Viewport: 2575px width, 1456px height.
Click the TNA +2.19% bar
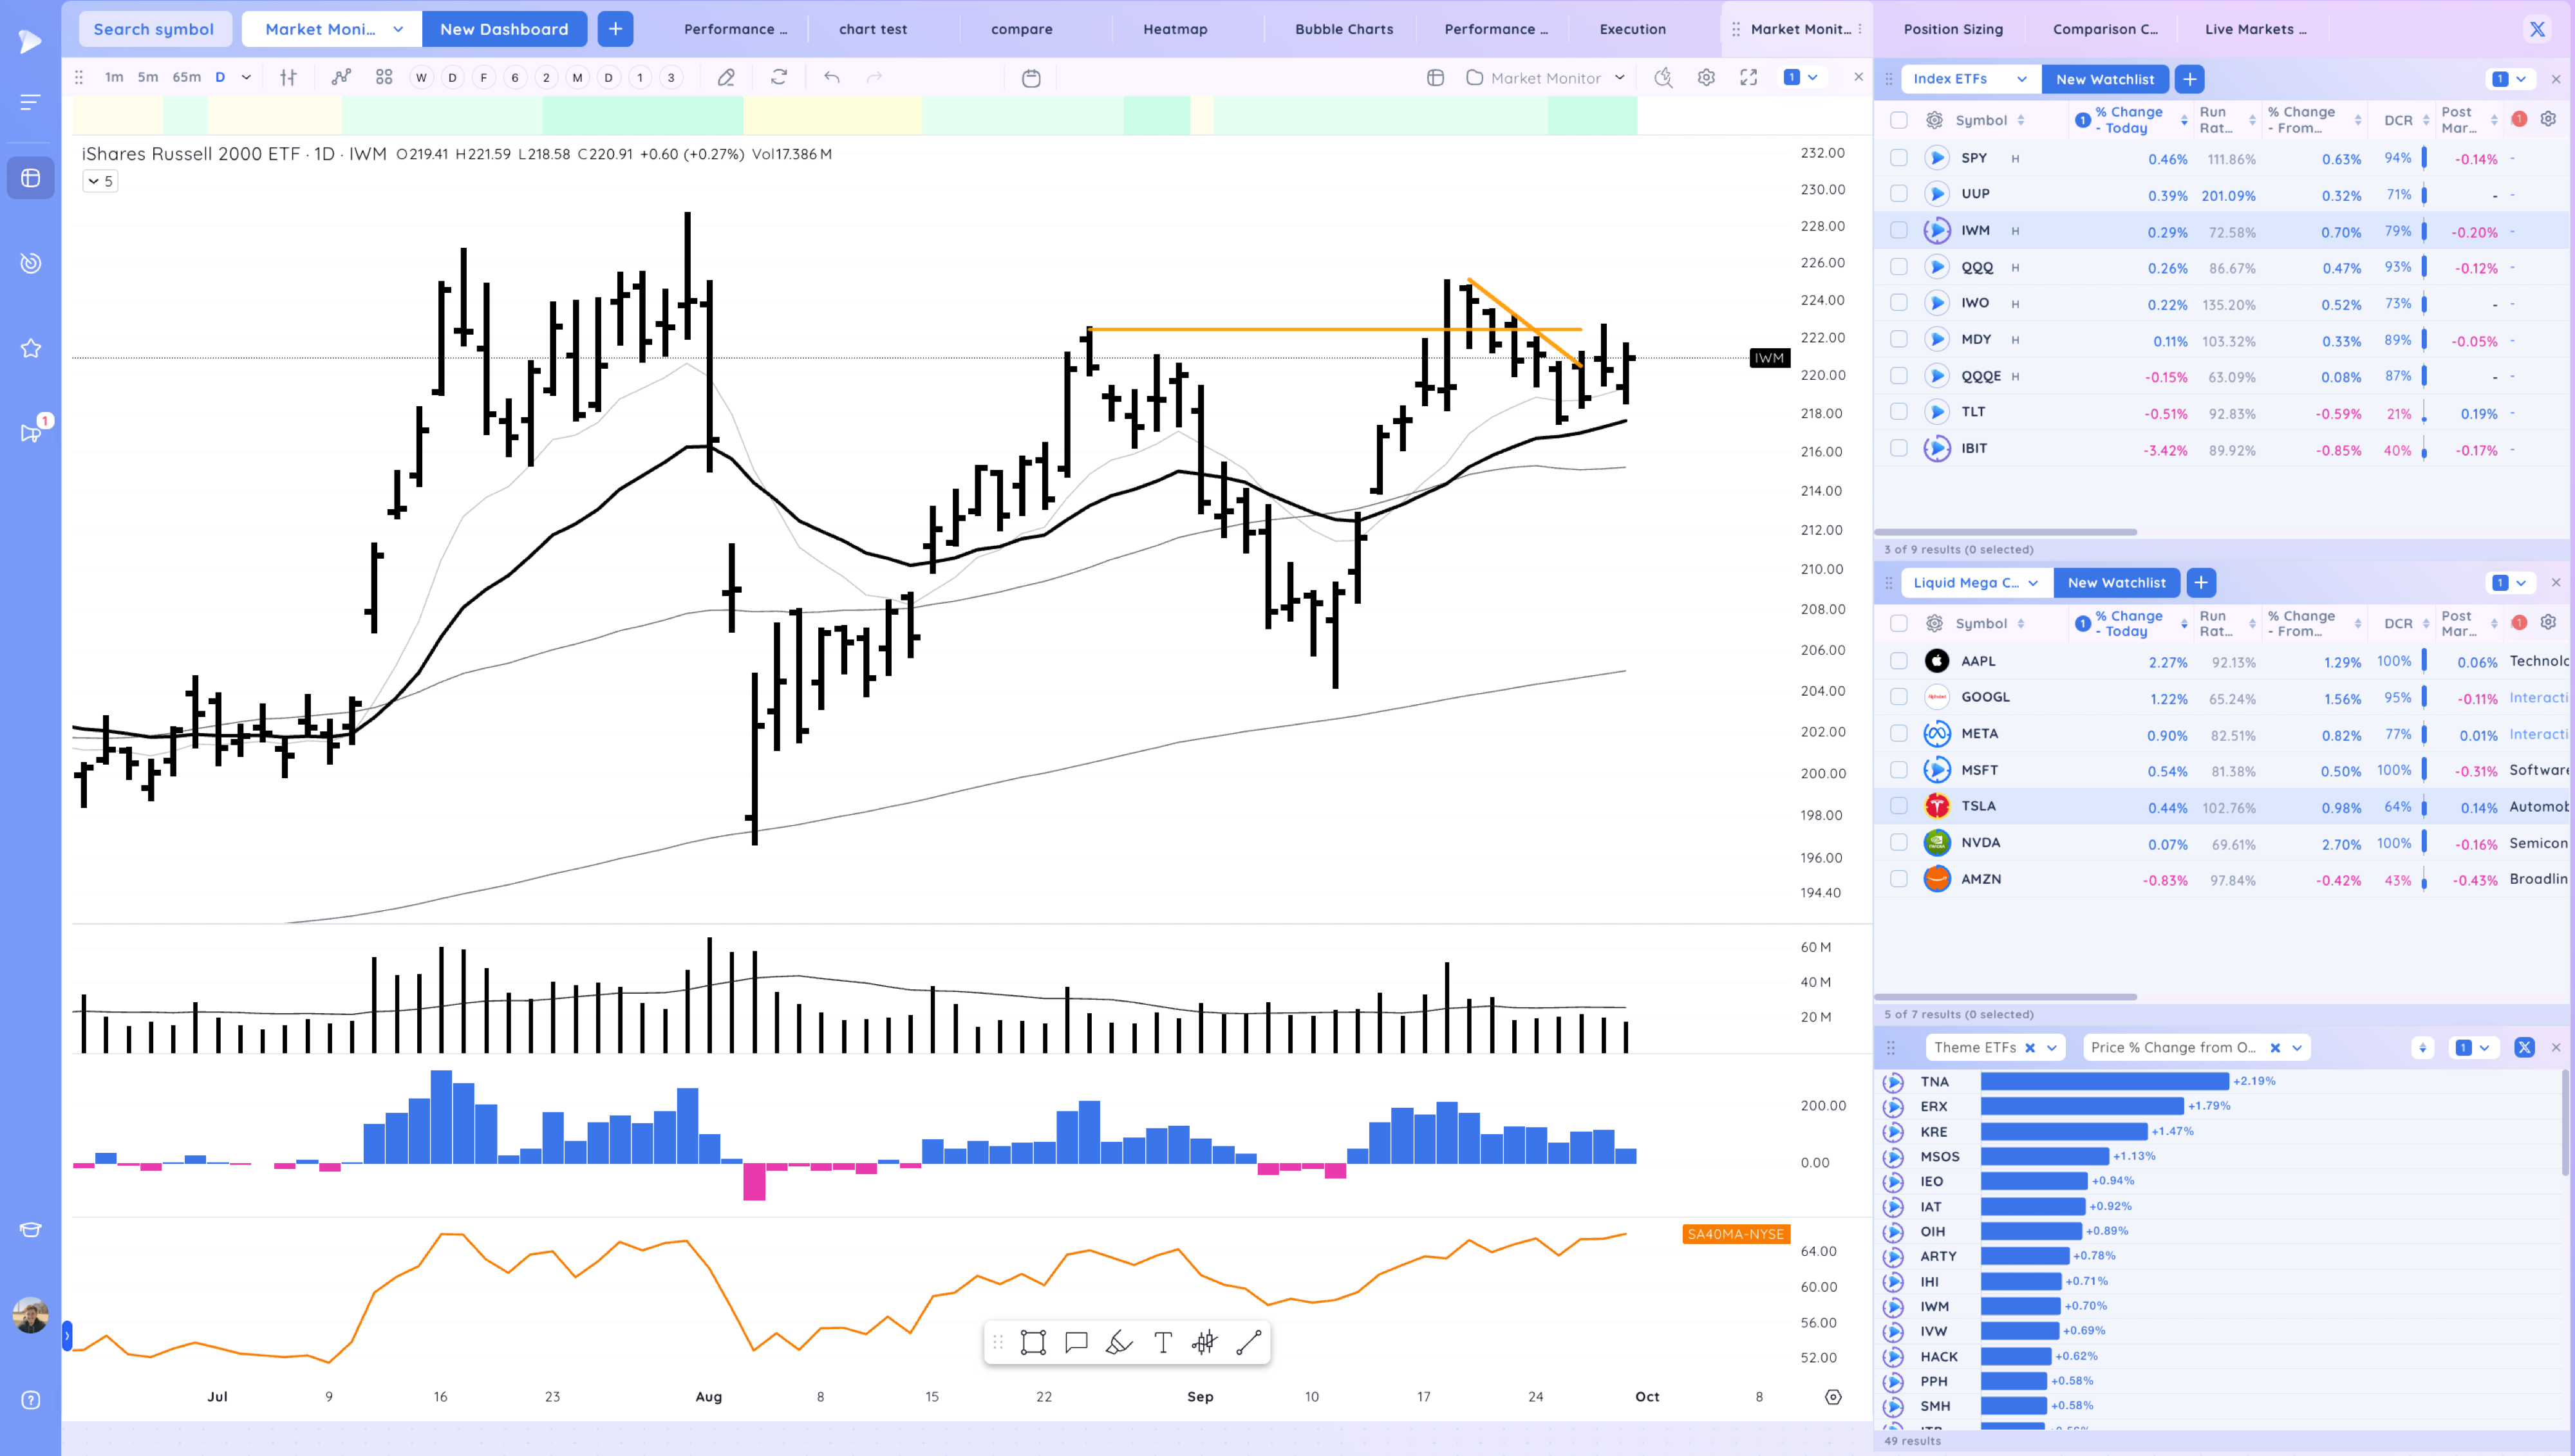tap(2104, 1081)
